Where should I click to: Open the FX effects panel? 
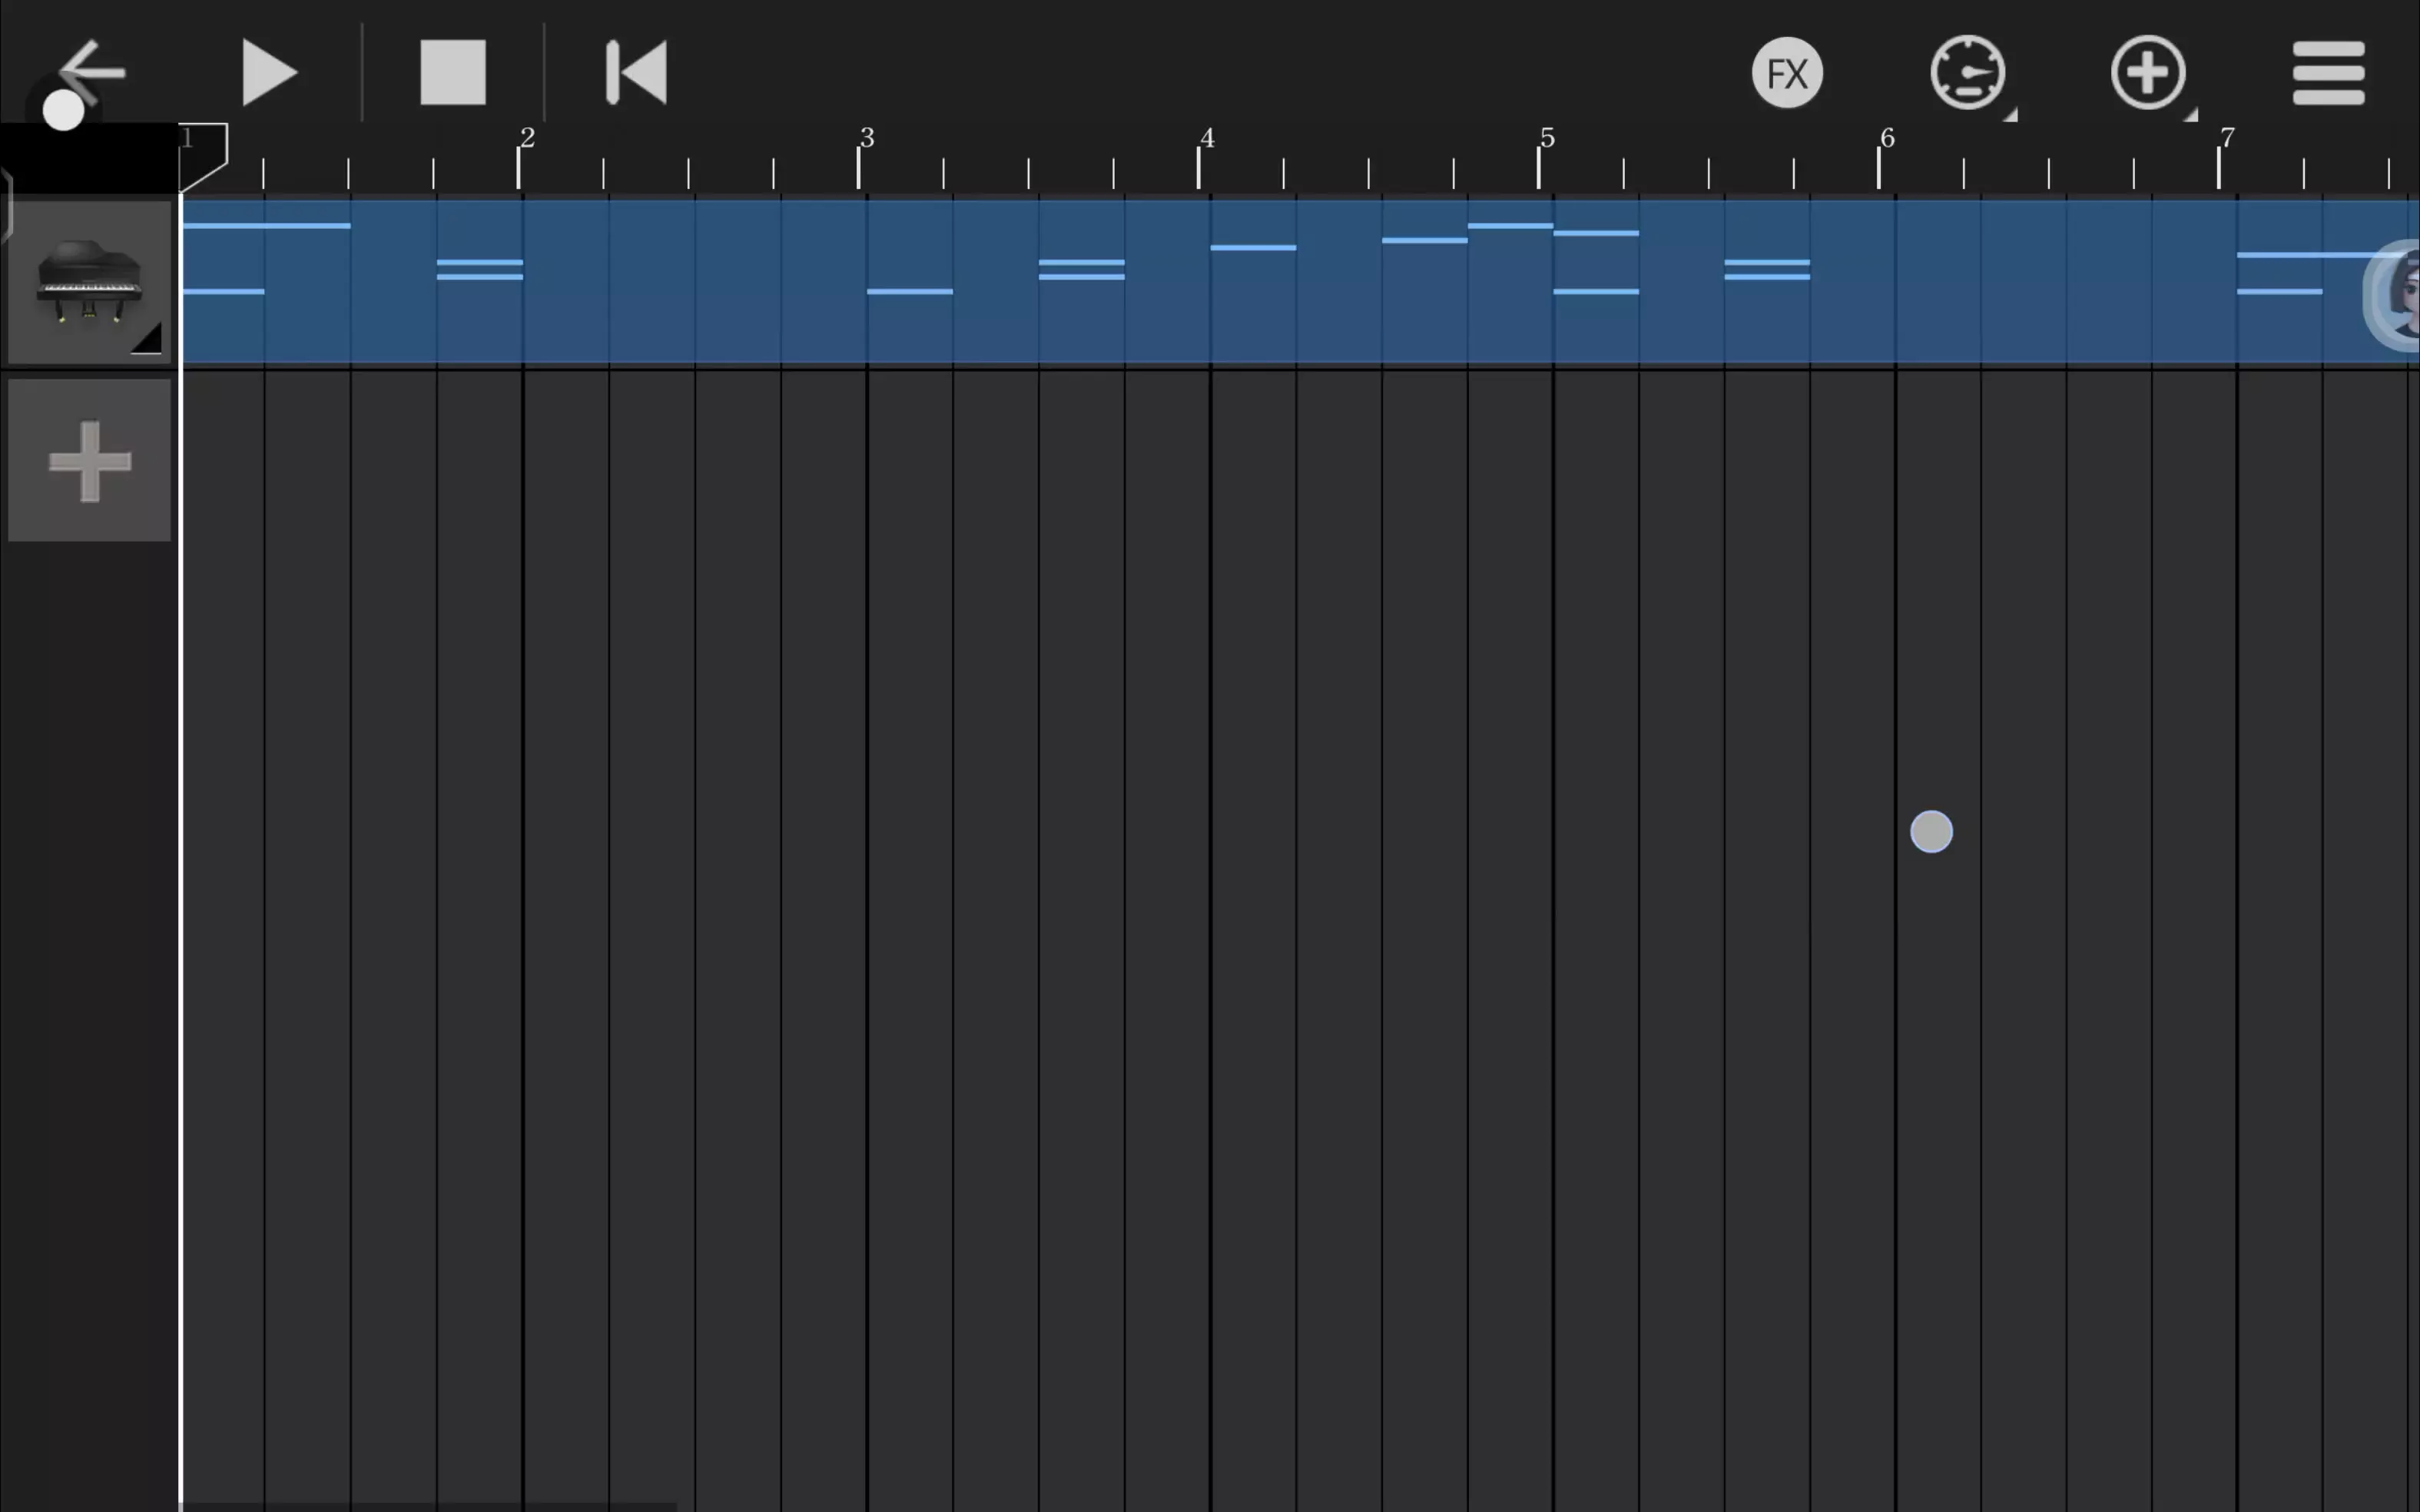coord(1787,73)
